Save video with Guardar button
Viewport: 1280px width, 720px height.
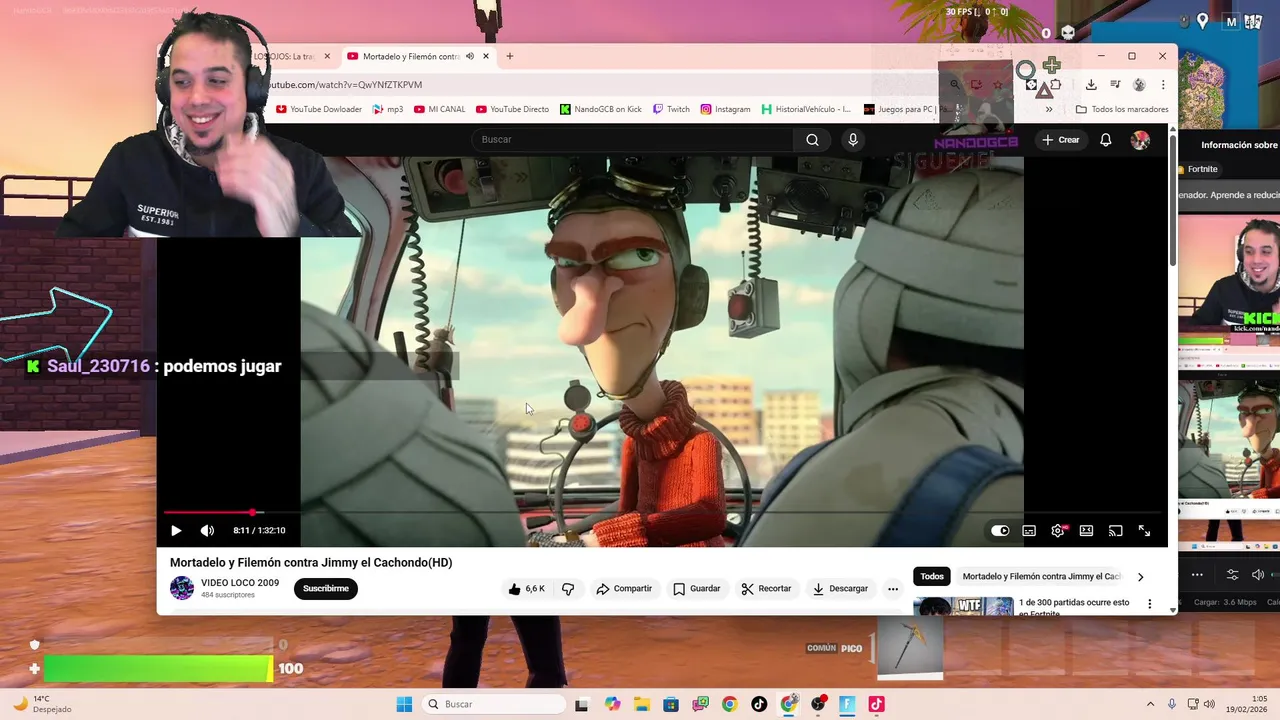[x=697, y=589]
